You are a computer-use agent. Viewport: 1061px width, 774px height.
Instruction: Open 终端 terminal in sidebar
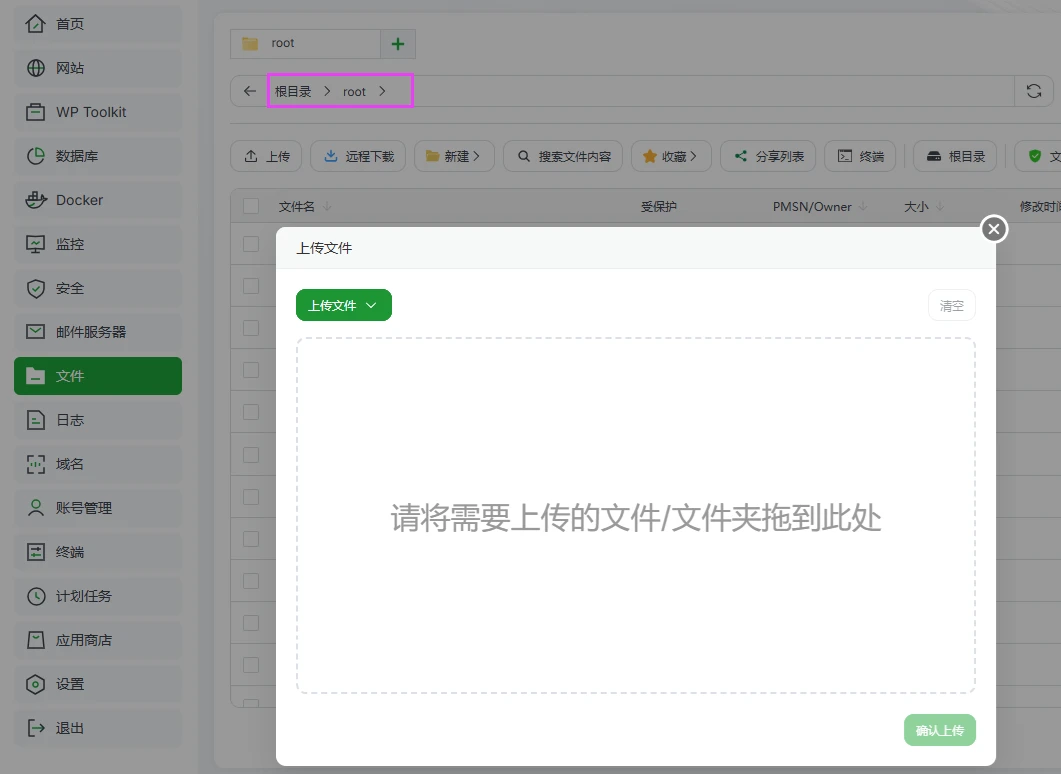(x=97, y=552)
